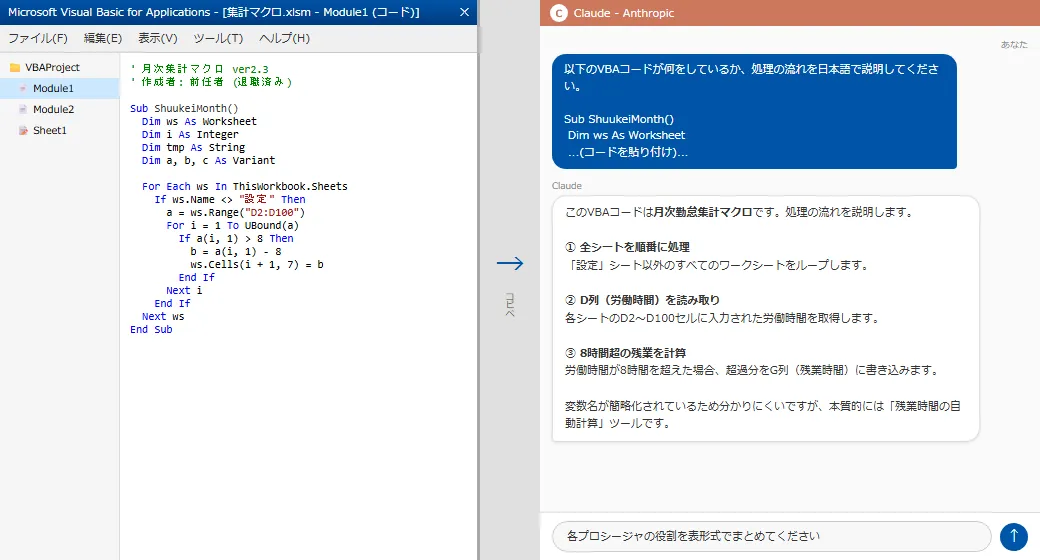Click the Dim i As Integer line
The width and height of the screenshot is (1040, 560).
point(190,134)
